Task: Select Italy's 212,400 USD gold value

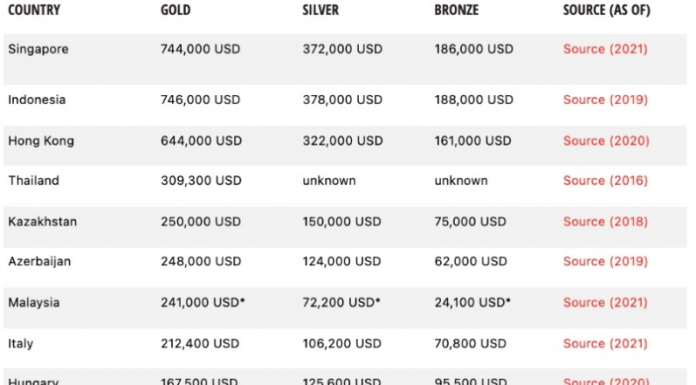Action: tap(200, 343)
